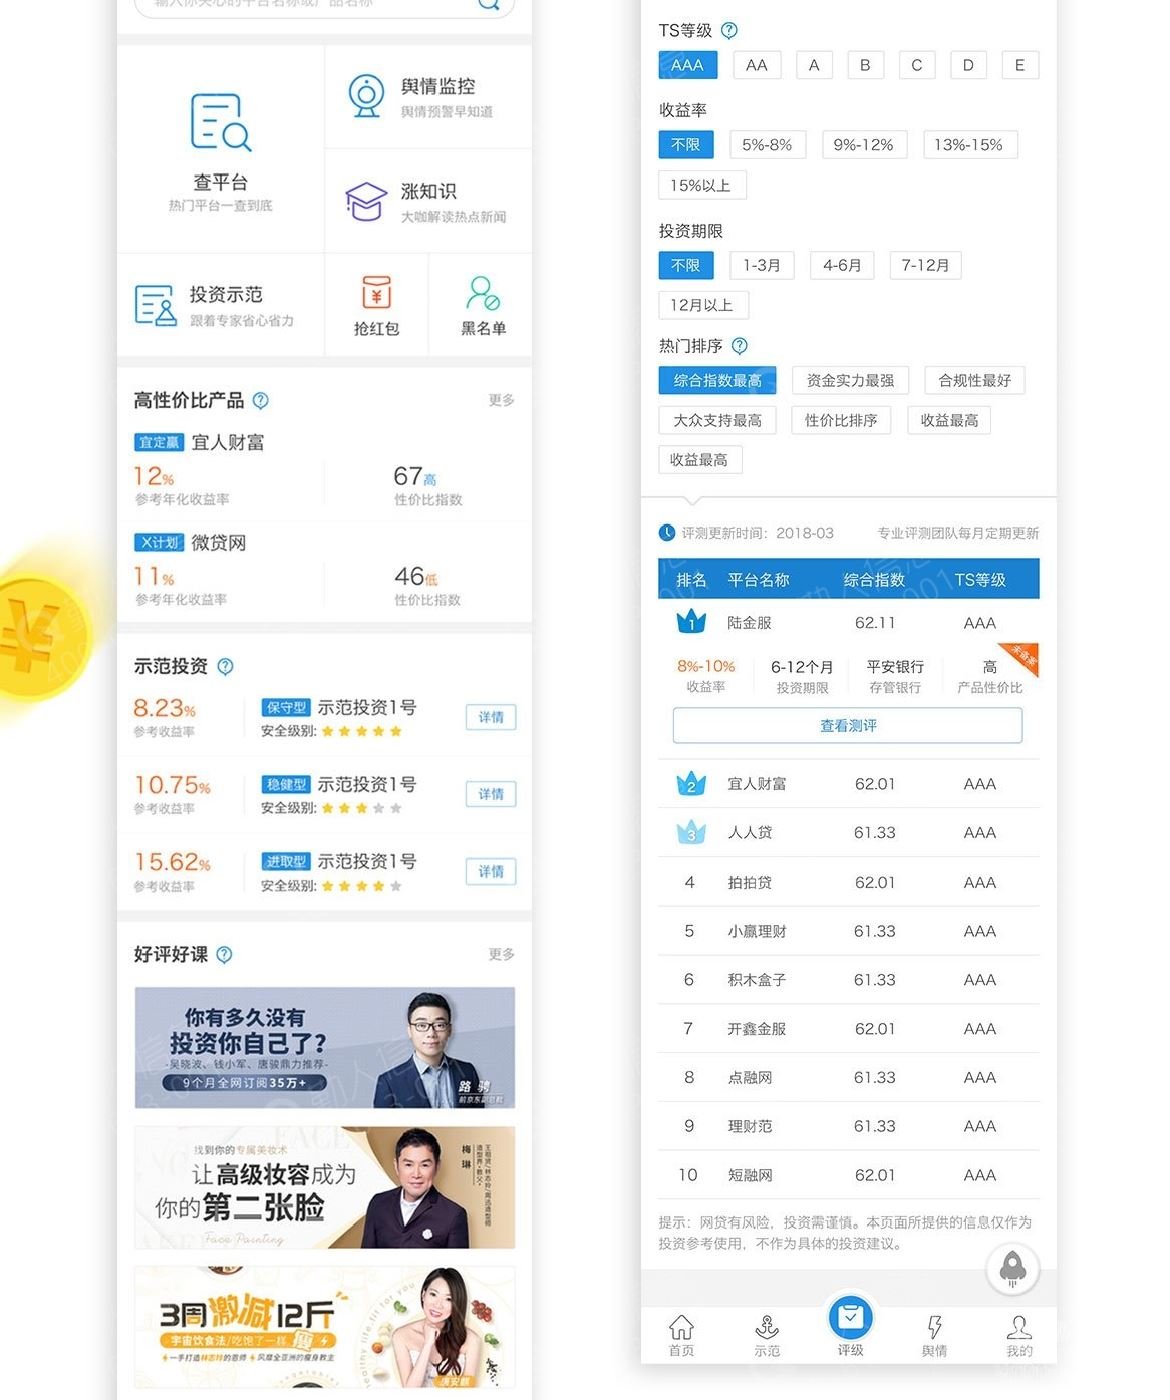The height and width of the screenshot is (1400, 1170).
Task: Switch to the 我的 profile tab
Action: pyautogui.click(x=1019, y=1334)
